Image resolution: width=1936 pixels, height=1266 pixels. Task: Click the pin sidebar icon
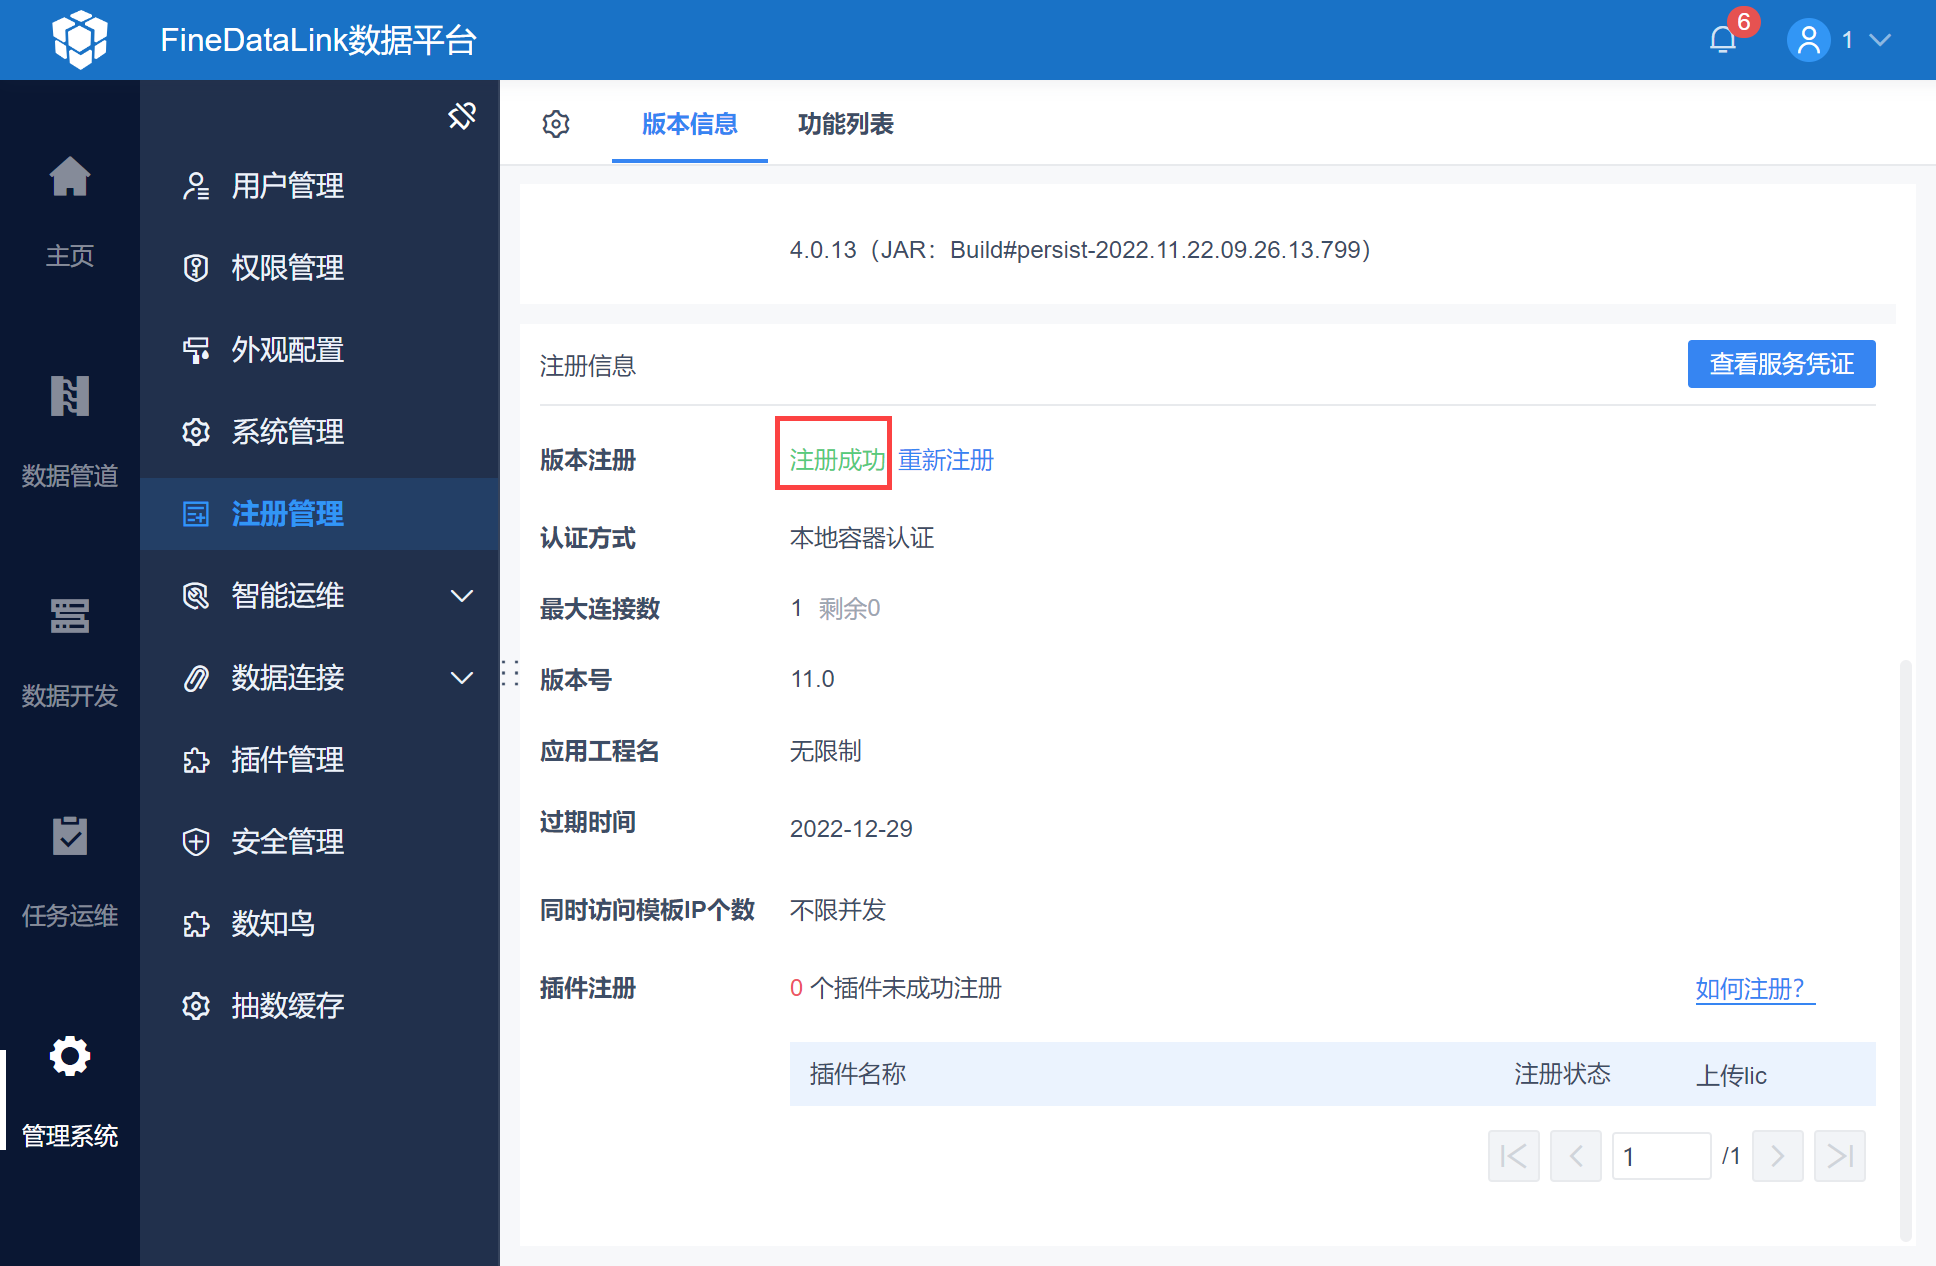pyautogui.click(x=462, y=116)
